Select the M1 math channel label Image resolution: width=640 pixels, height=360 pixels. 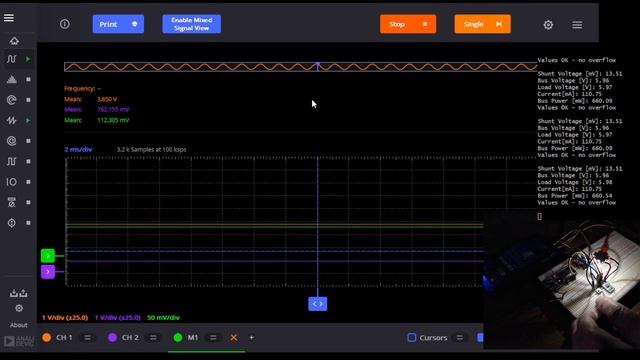[x=193, y=338]
